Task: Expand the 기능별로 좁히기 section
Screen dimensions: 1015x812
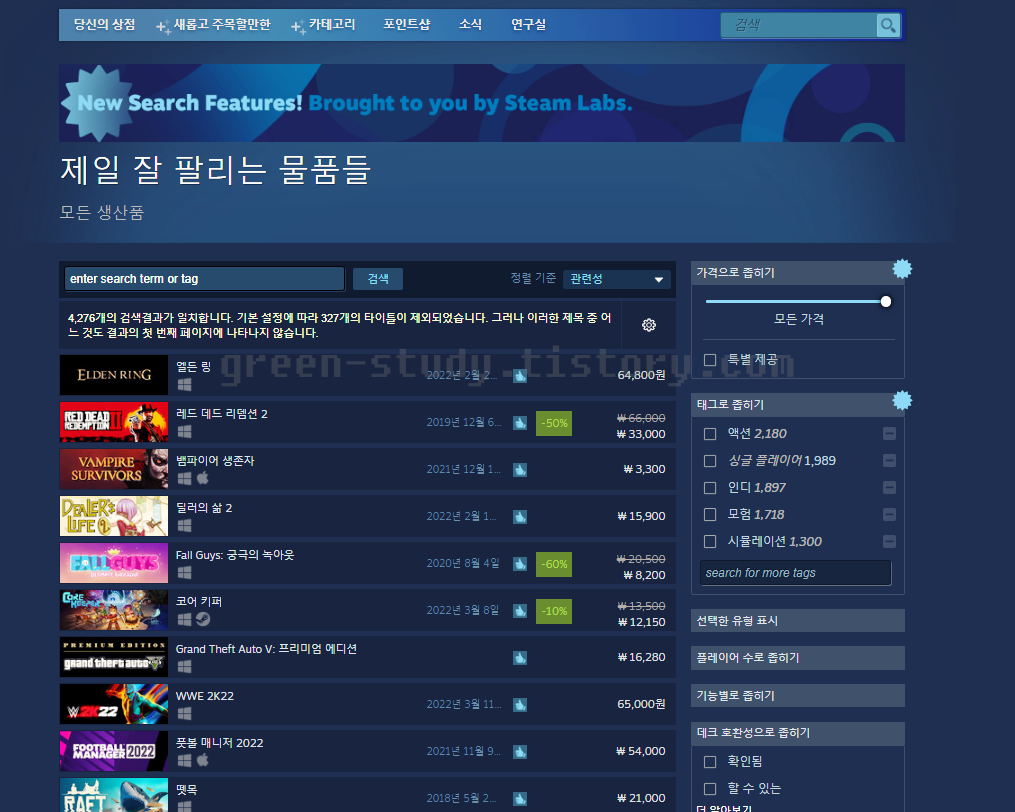Action: [x=798, y=695]
